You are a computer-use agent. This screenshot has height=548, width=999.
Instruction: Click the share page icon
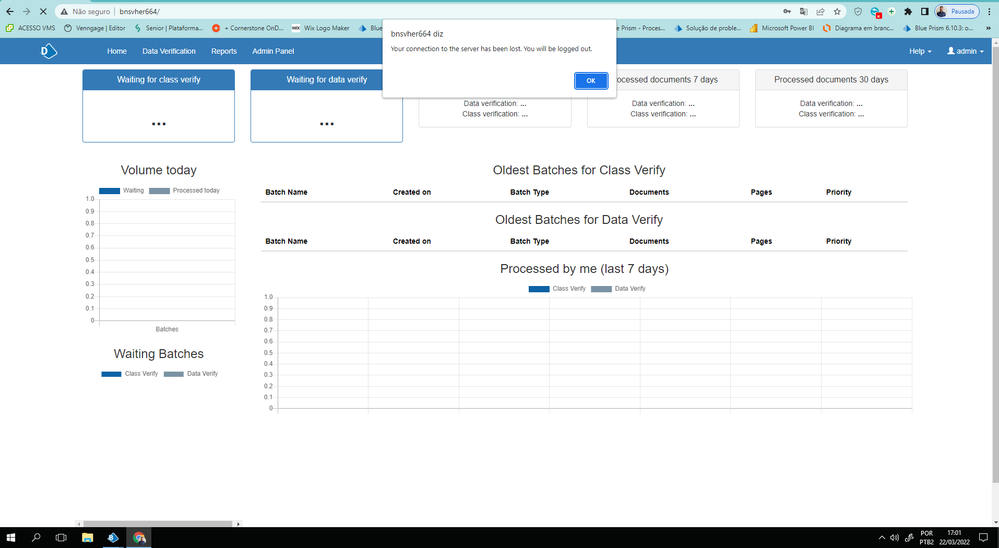pyautogui.click(x=821, y=11)
